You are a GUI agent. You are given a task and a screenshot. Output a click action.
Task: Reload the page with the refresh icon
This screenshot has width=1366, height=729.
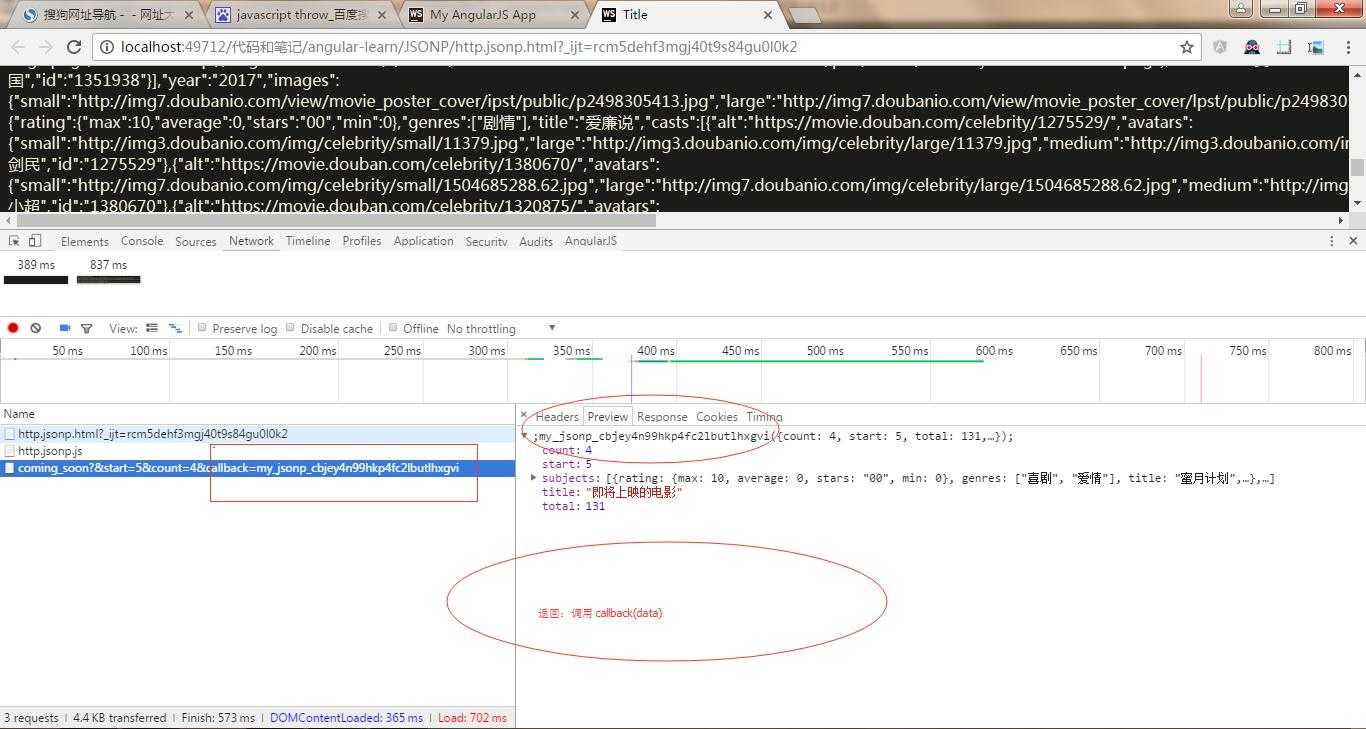click(x=74, y=47)
